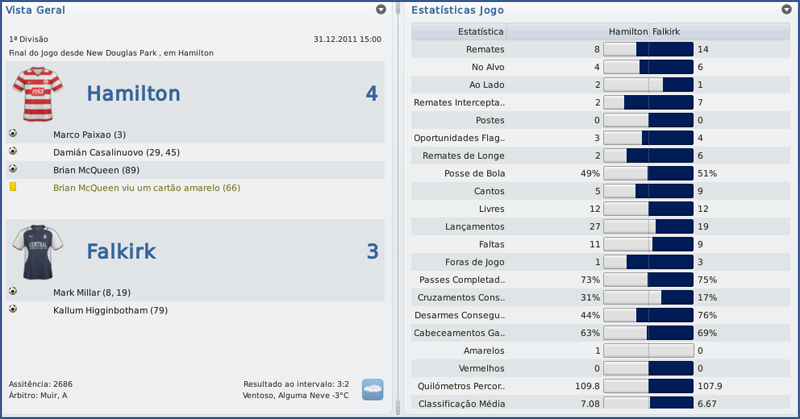
Task: Click the goal ball icon beside Marco Paixao
Action: pos(13,134)
